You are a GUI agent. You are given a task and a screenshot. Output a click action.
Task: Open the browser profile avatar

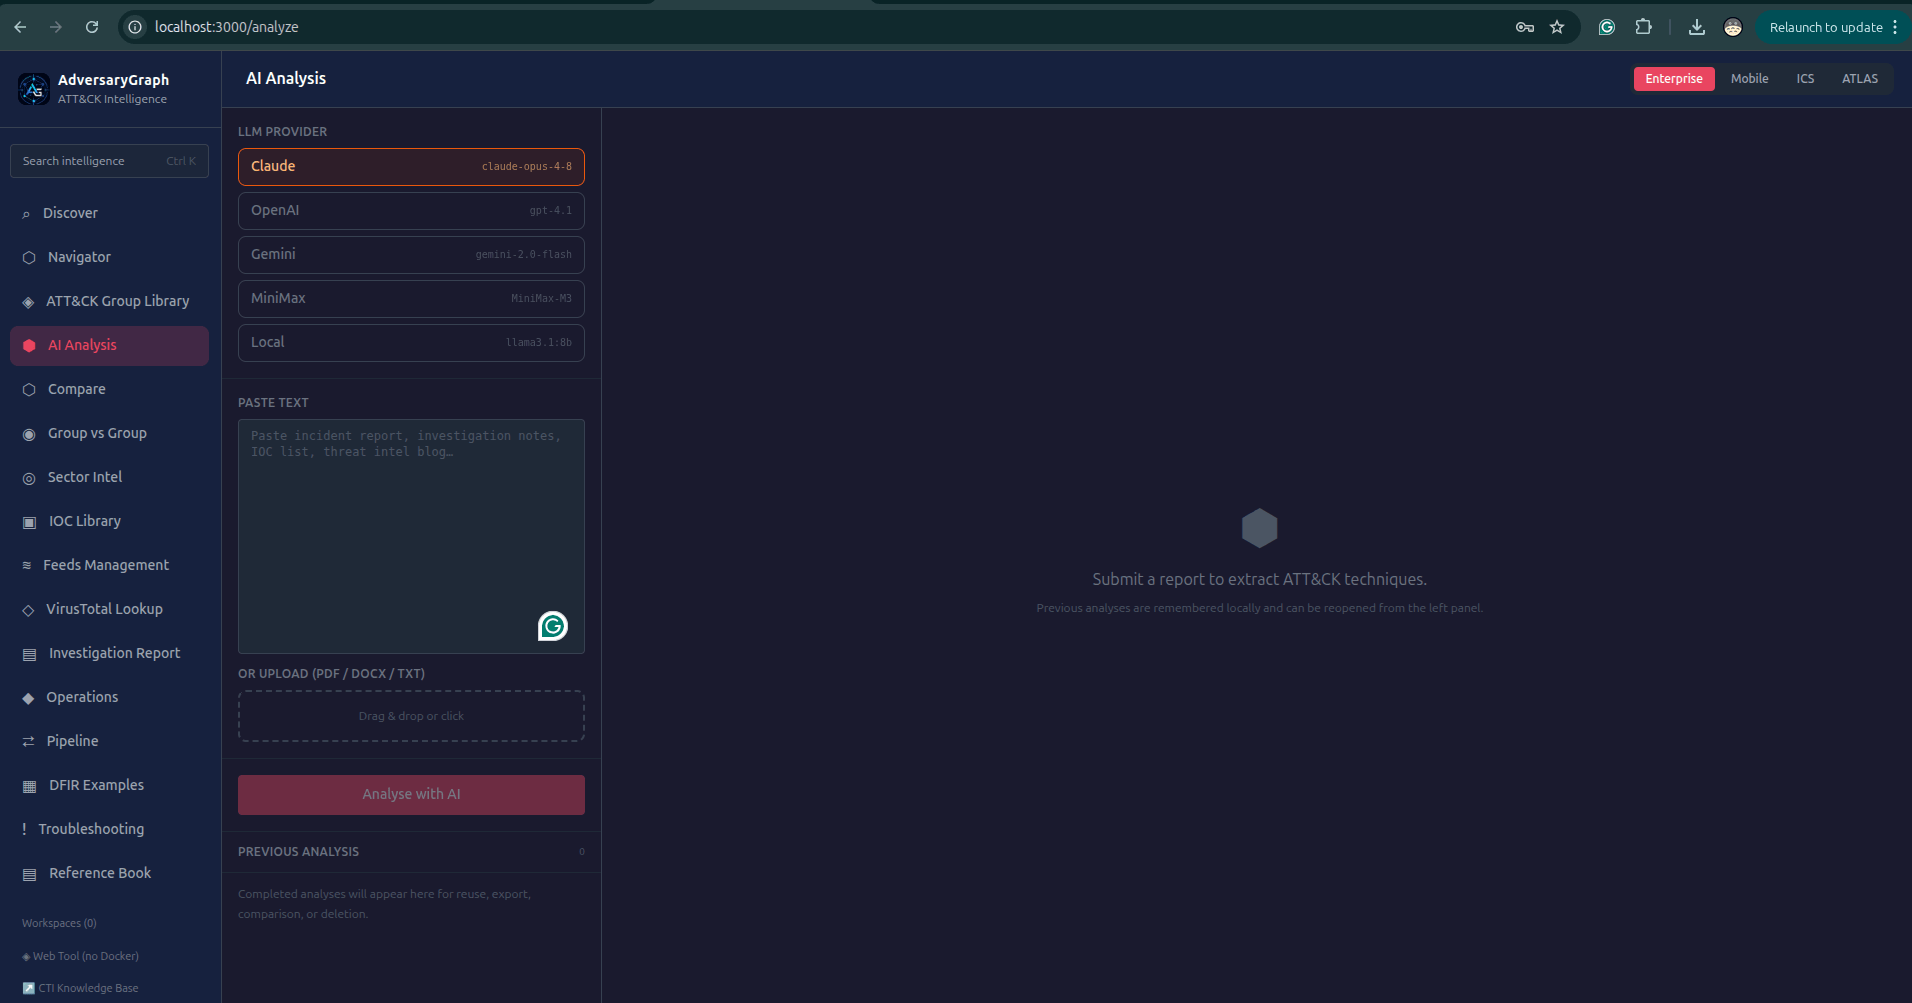(1733, 27)
